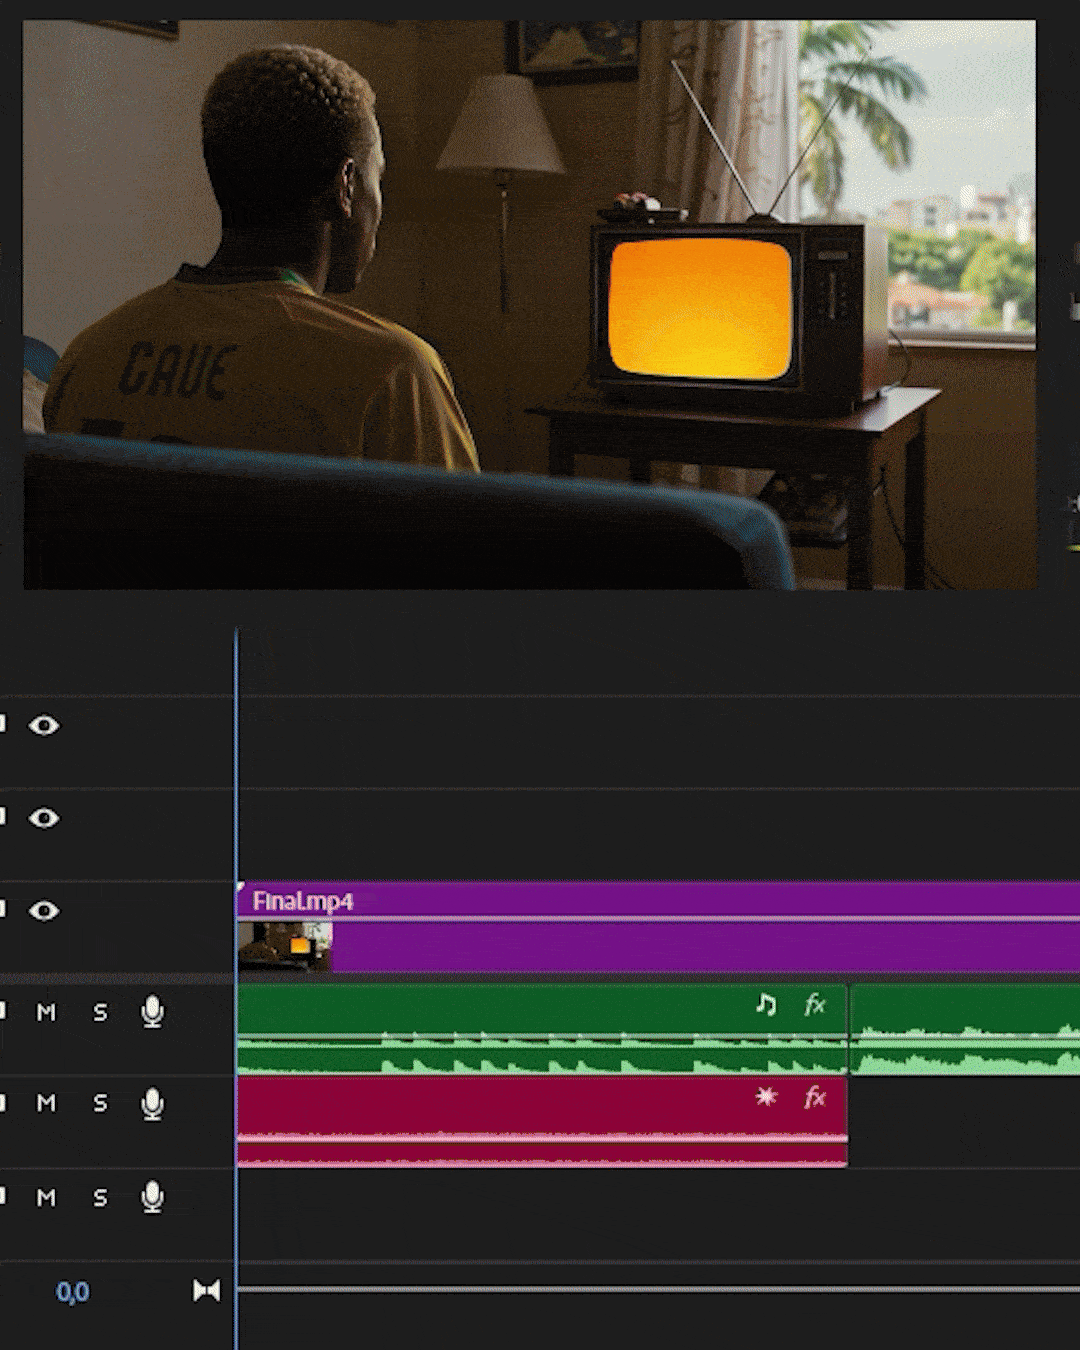Mute the empty bottom audio track
1080x1350 pixels.
(46, 1197)
